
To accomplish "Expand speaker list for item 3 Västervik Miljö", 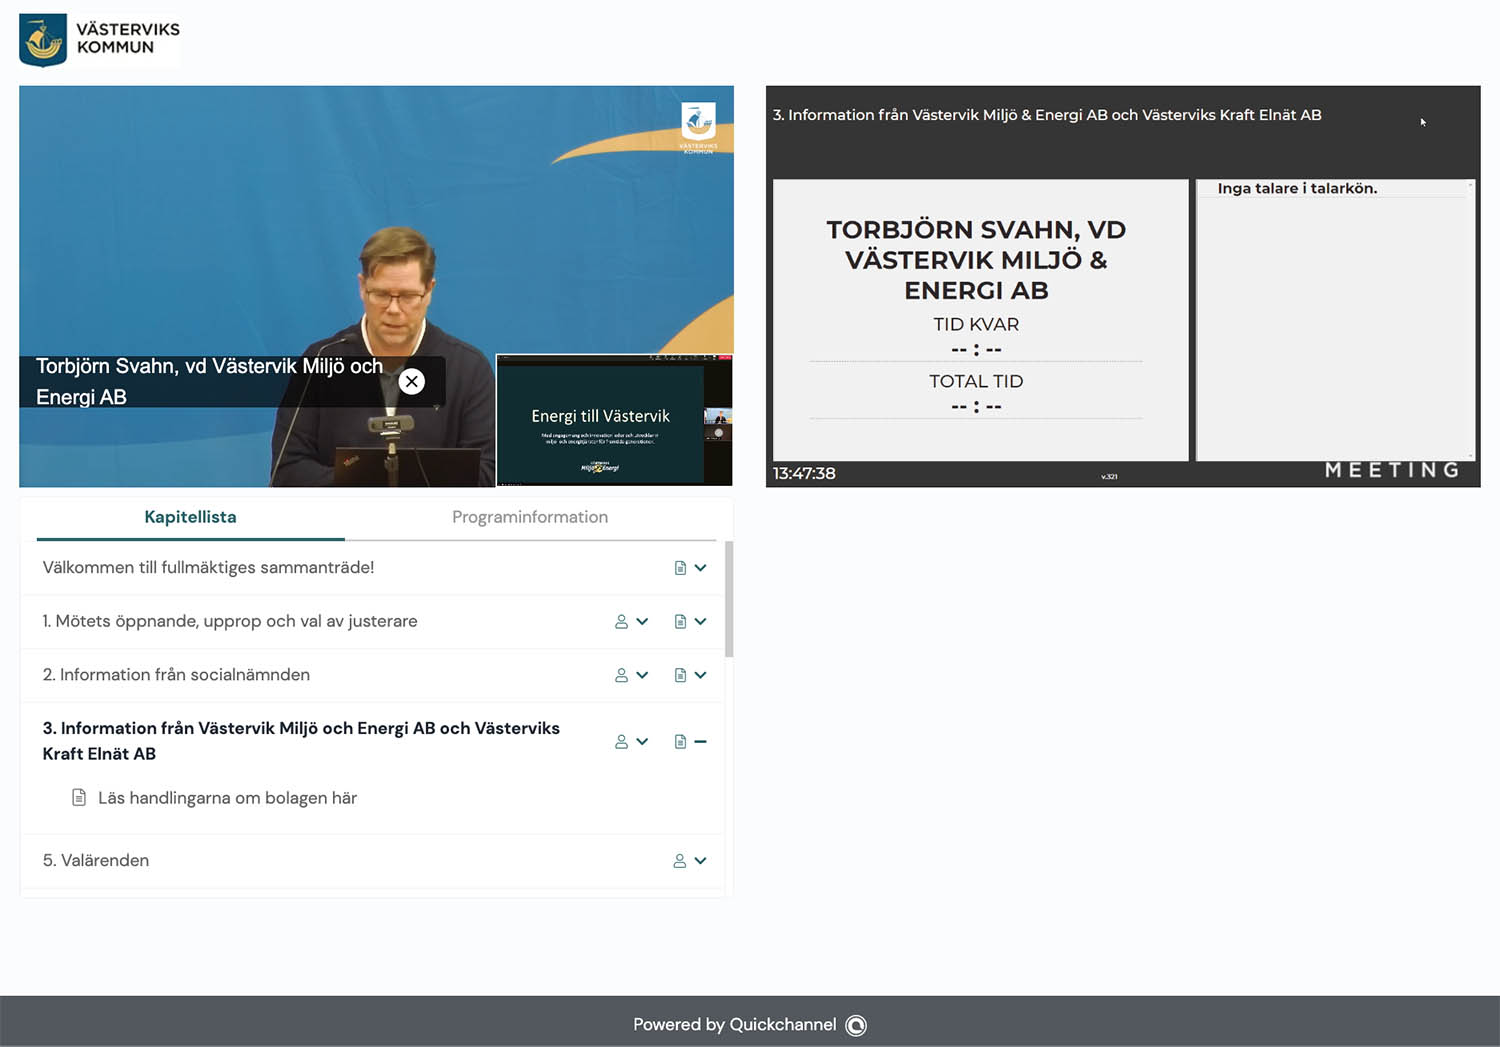I will pyautogui.click(x=631, y=742).
